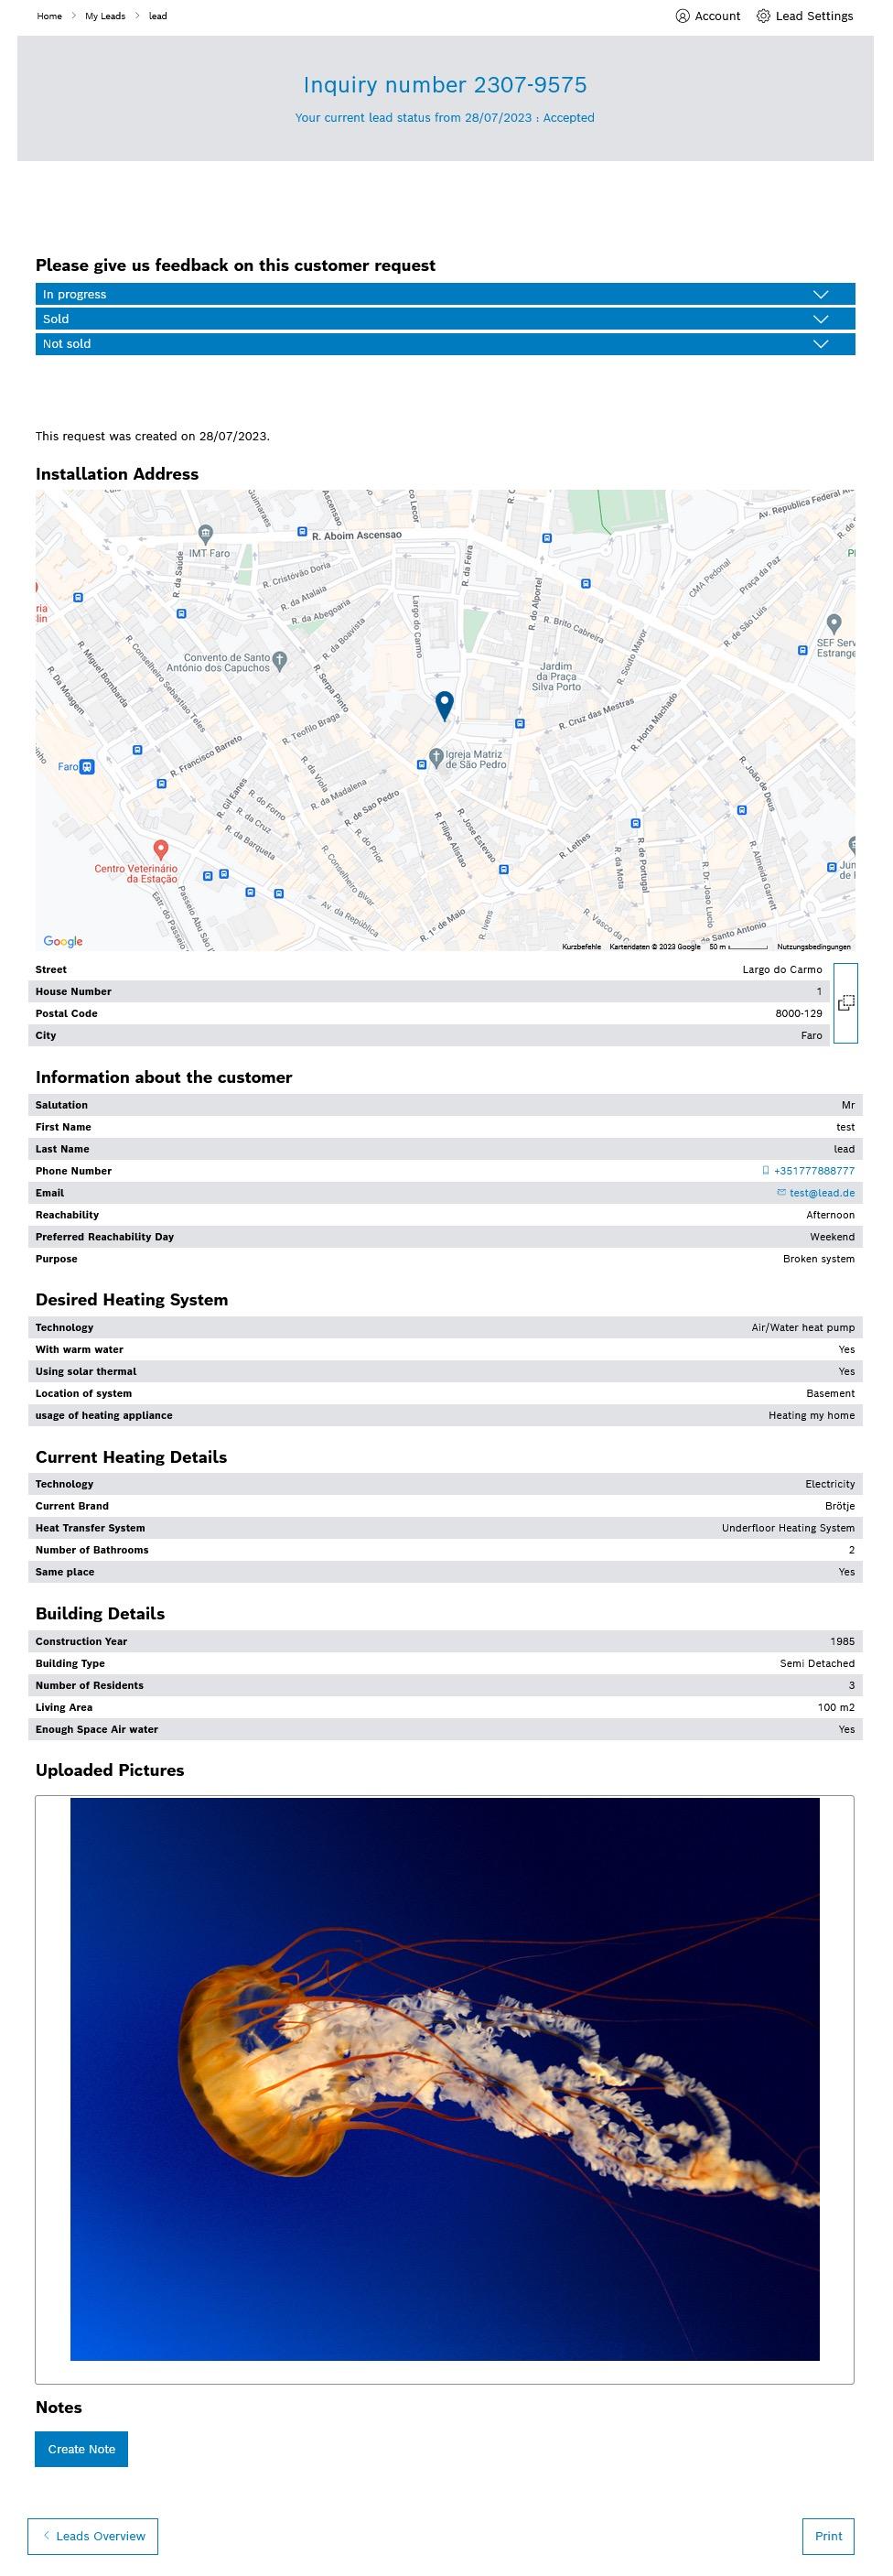The height and width of the screenshot is (2576, 893).
Task: Click the Create Note button
Action: 82,2448
